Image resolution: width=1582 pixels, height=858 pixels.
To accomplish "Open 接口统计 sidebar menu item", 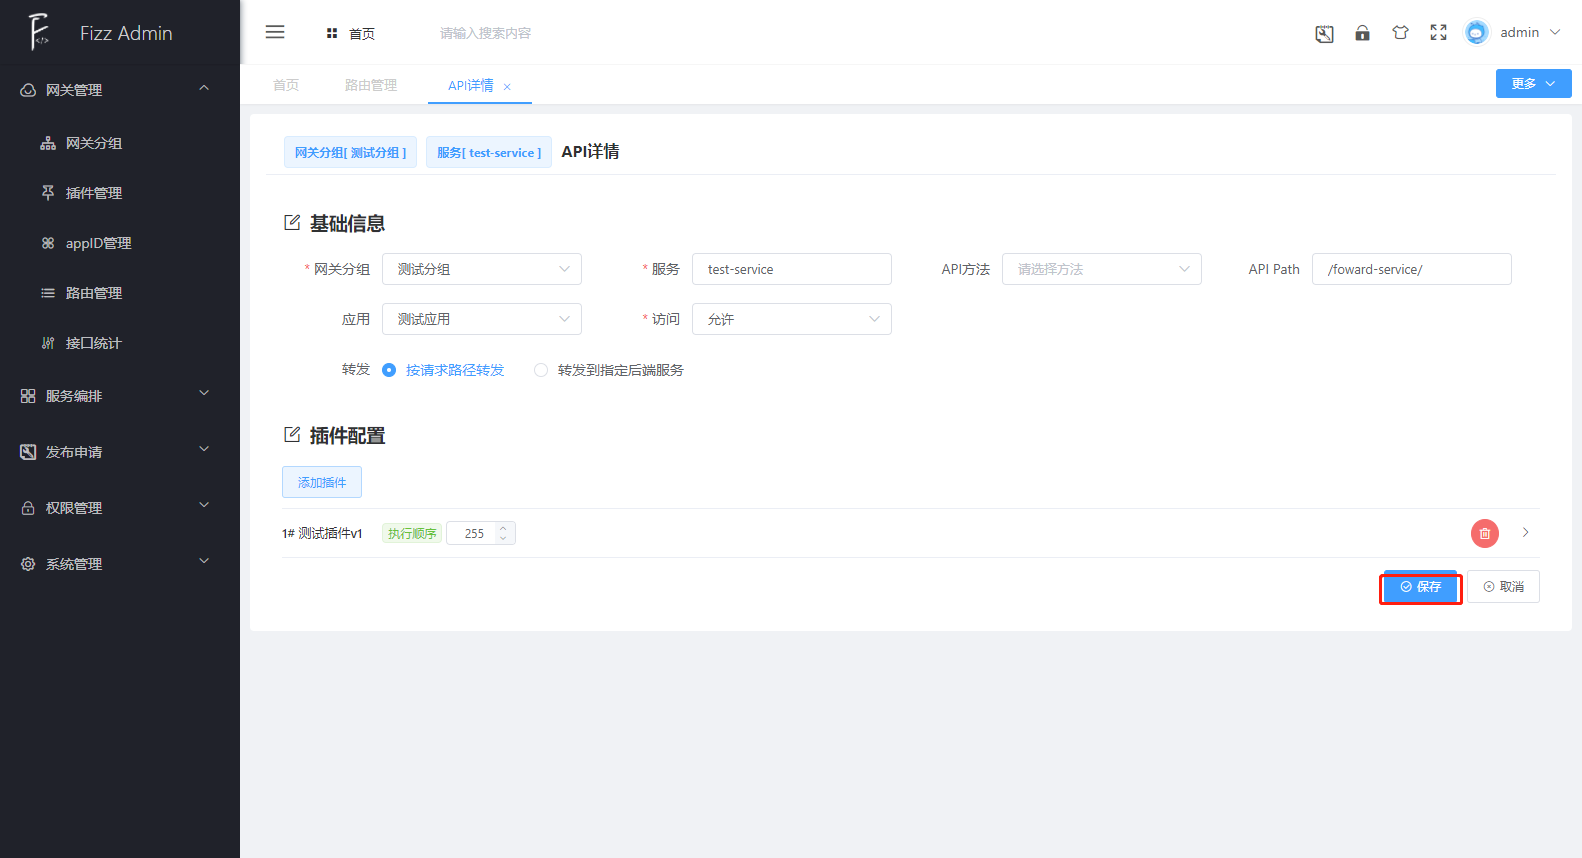I will pos(120,343).
